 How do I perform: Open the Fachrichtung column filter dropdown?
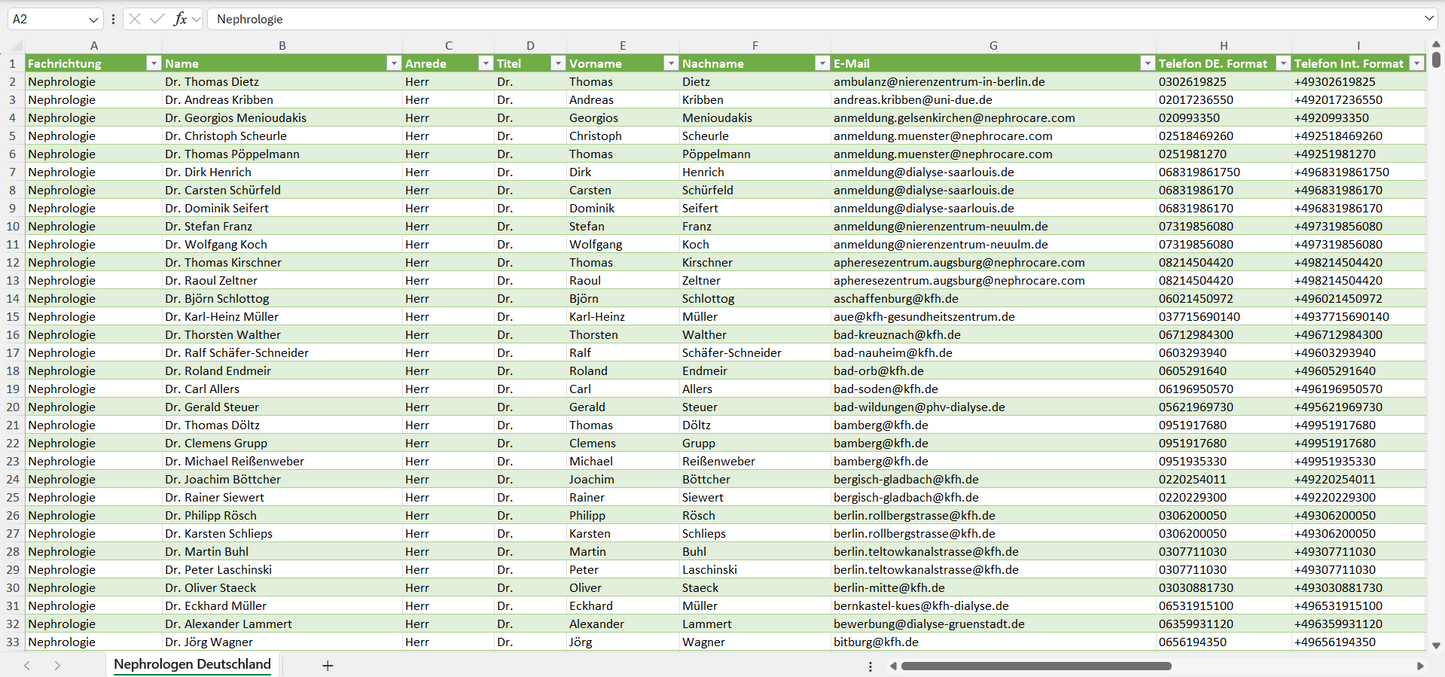pos(153,63)
